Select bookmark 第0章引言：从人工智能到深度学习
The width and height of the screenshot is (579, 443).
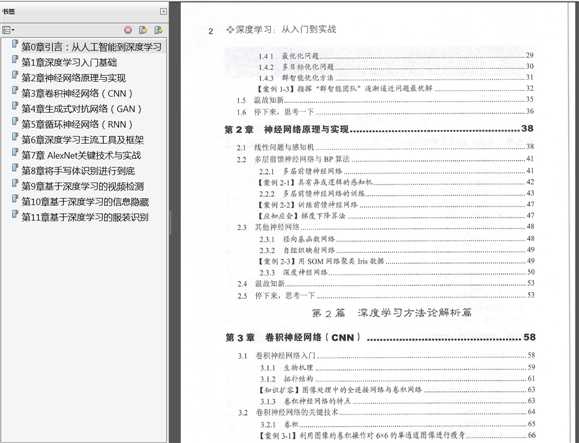91,47
